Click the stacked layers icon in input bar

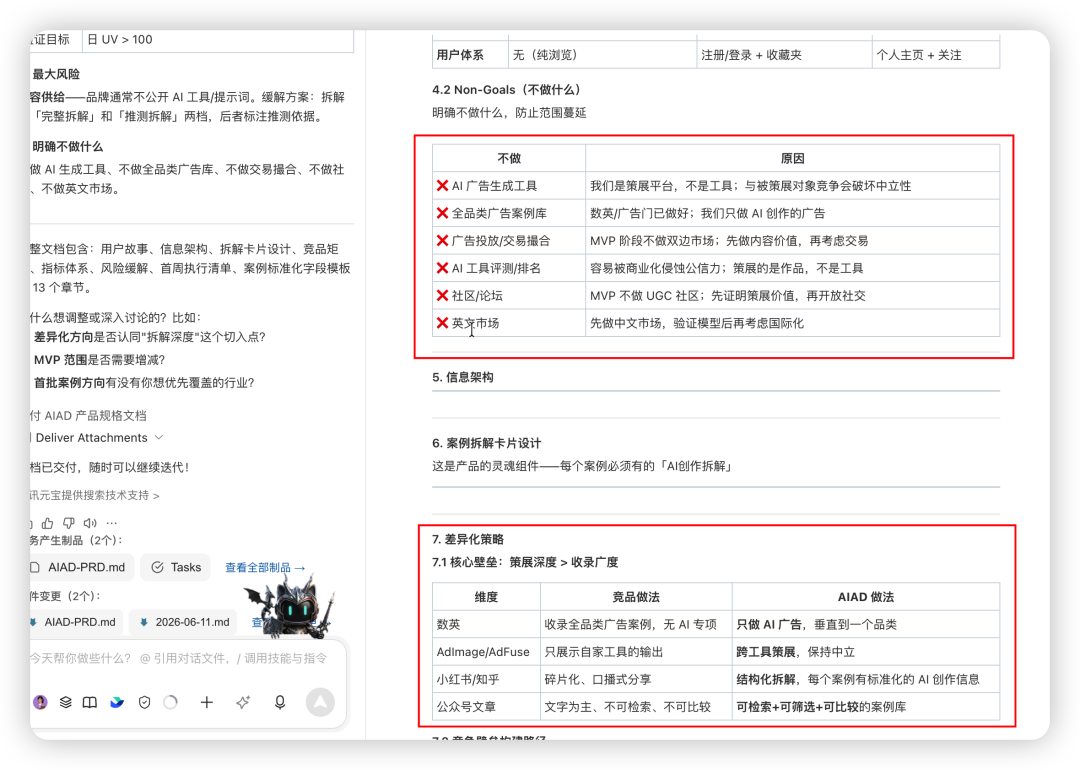(65, 702)
